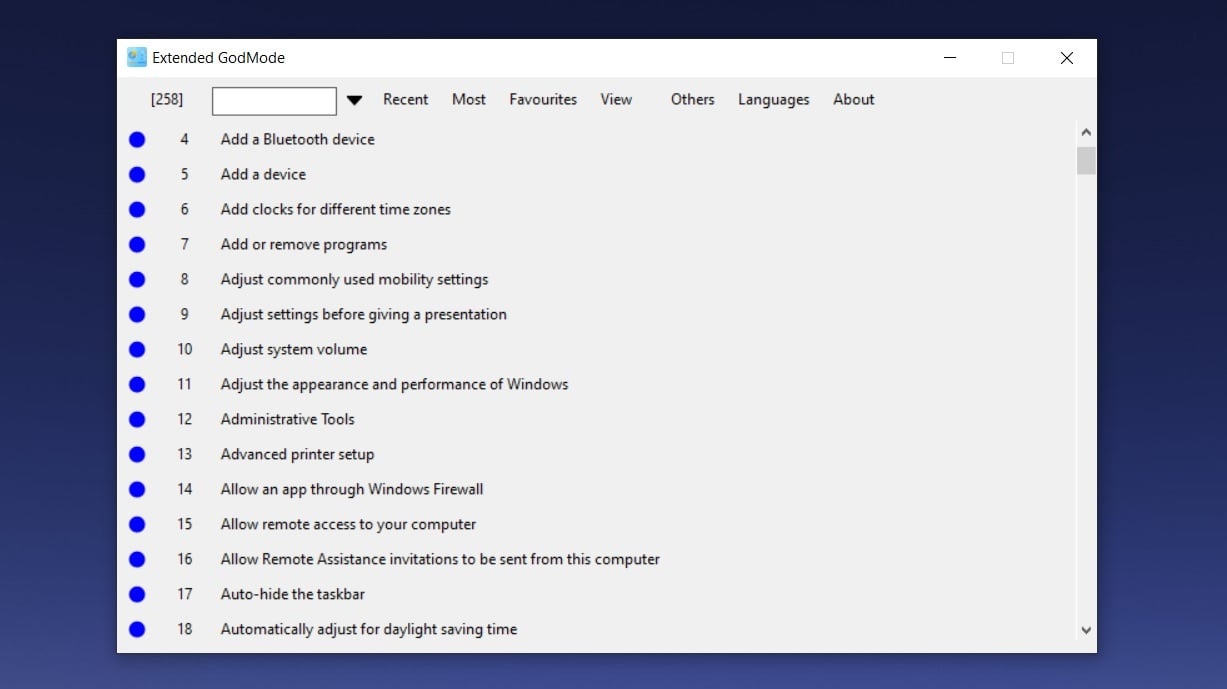Select Add or remove programs
The height and width of the screenshot is (689, 1227).
304,244
